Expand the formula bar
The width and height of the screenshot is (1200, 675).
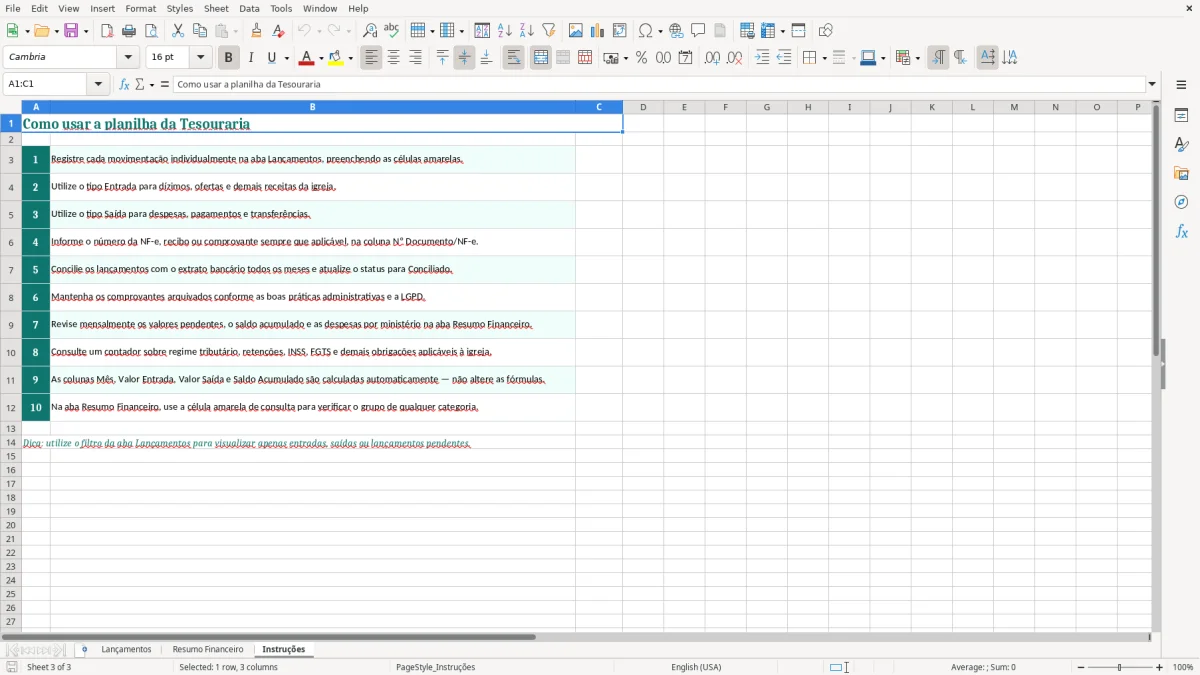1152,84
